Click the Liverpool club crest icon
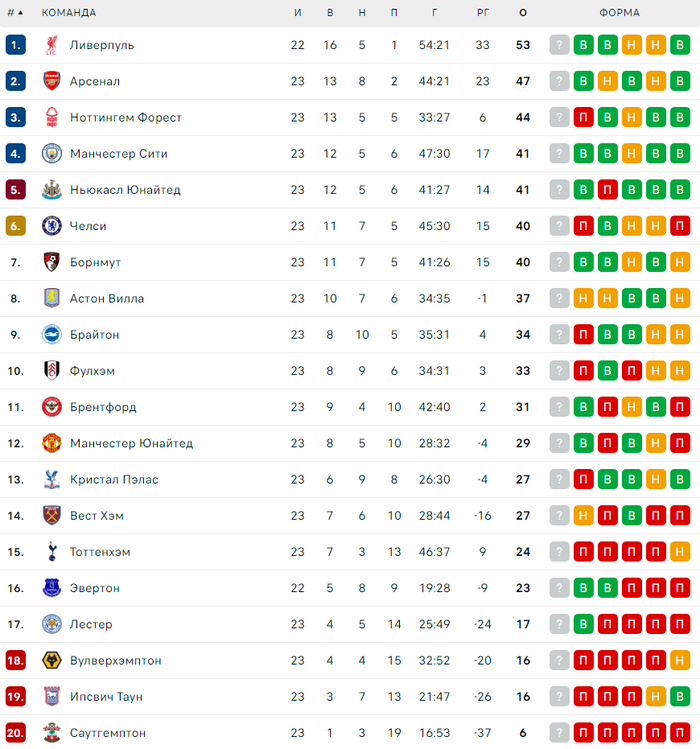 point(51,45)
